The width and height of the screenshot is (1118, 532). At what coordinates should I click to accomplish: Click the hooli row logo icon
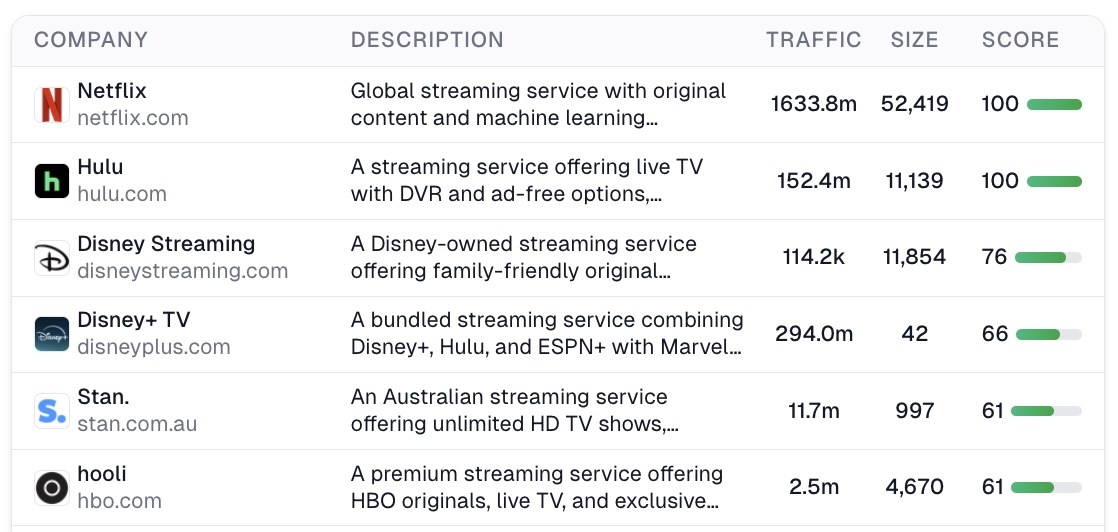pos(52,488)
